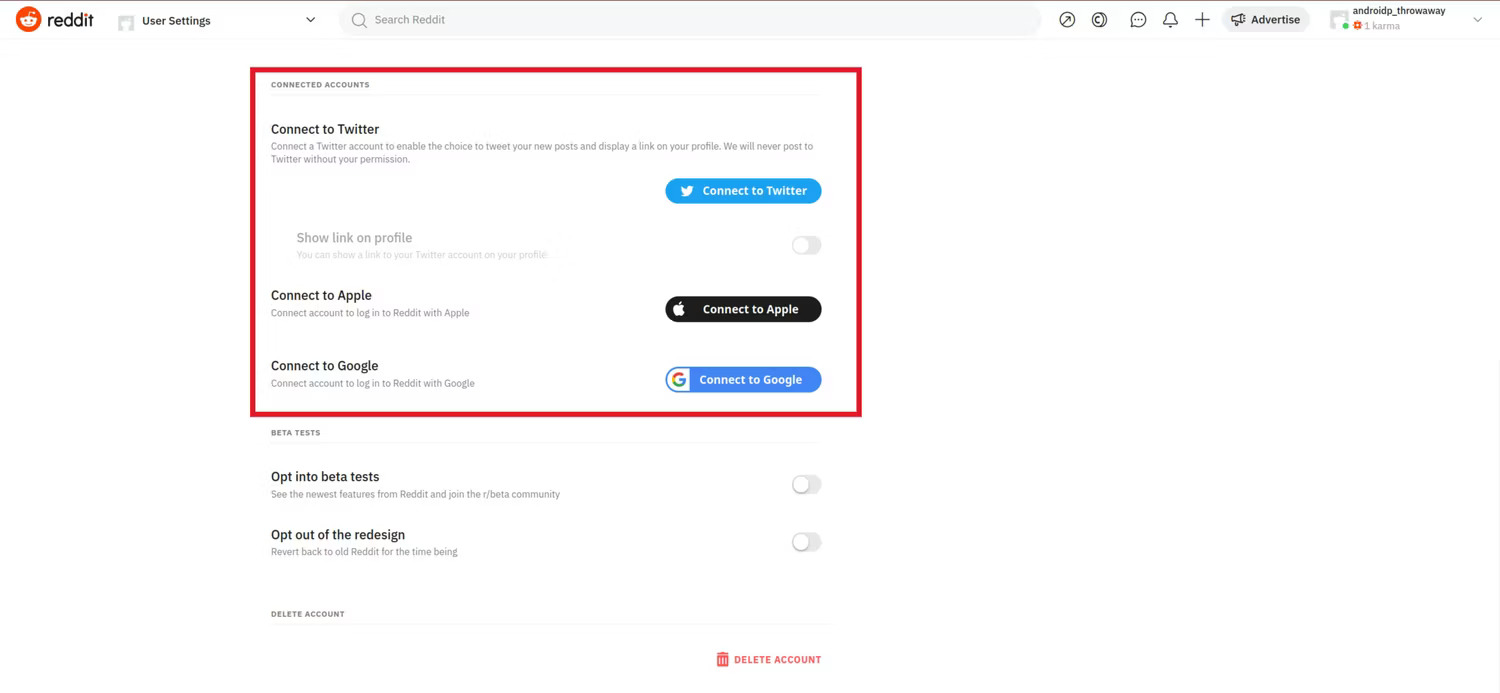Go to the Reddit home logo
This screenshot has width=1500, height=693.
pos(55,20)
